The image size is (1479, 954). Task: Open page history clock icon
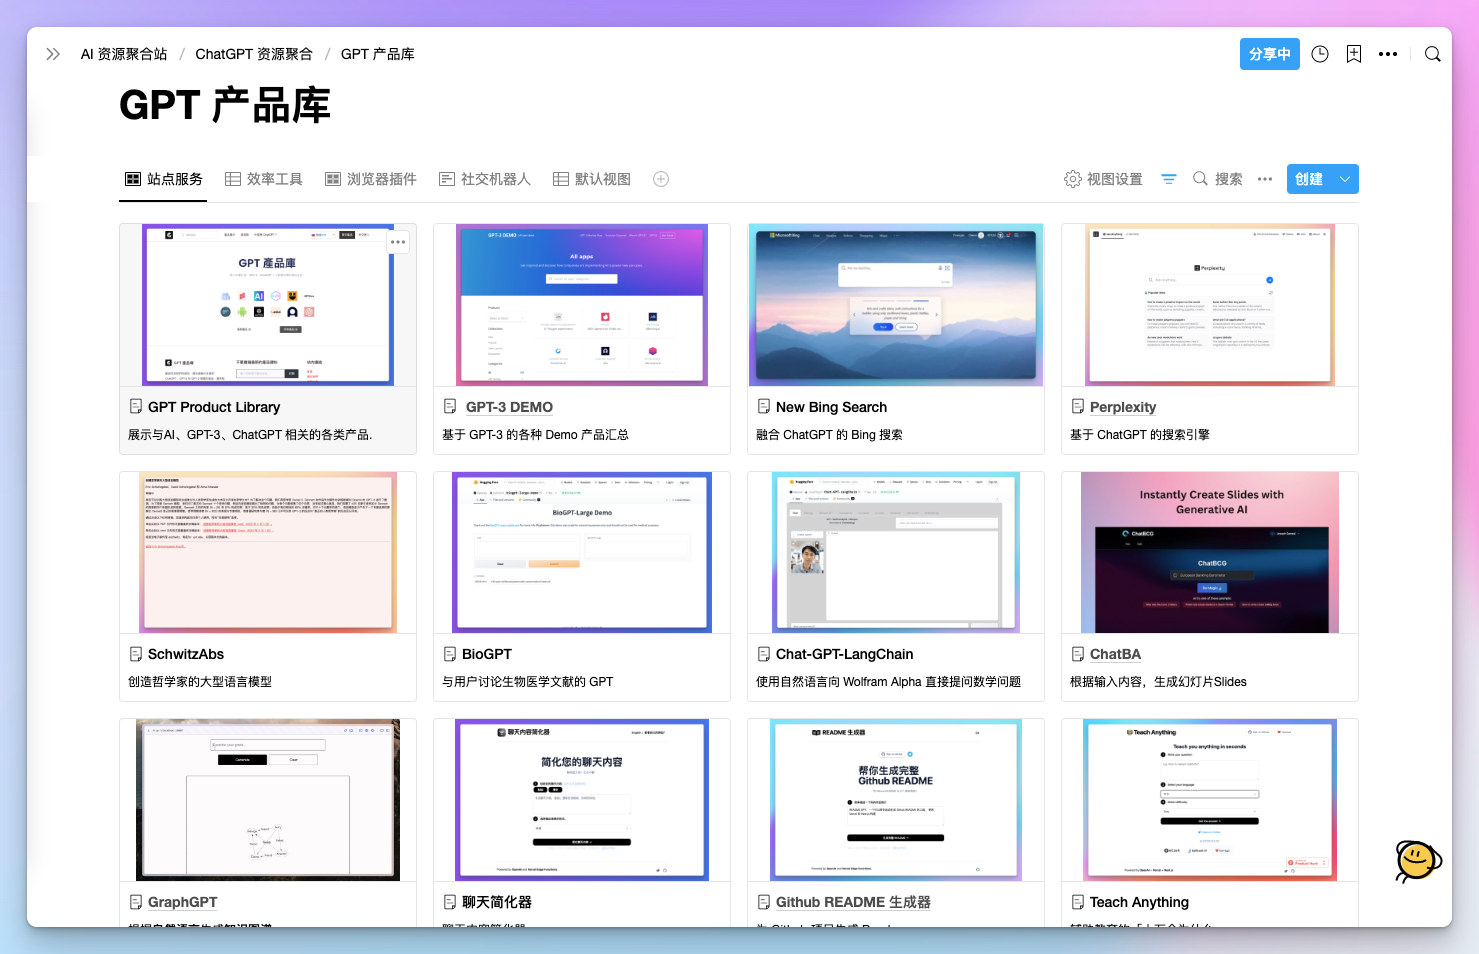tap(1320, 54)
